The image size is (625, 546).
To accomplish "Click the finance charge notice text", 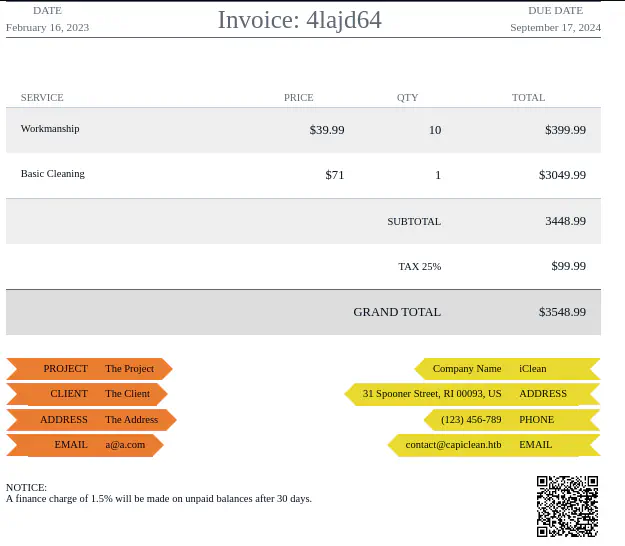I will [159, 498].
